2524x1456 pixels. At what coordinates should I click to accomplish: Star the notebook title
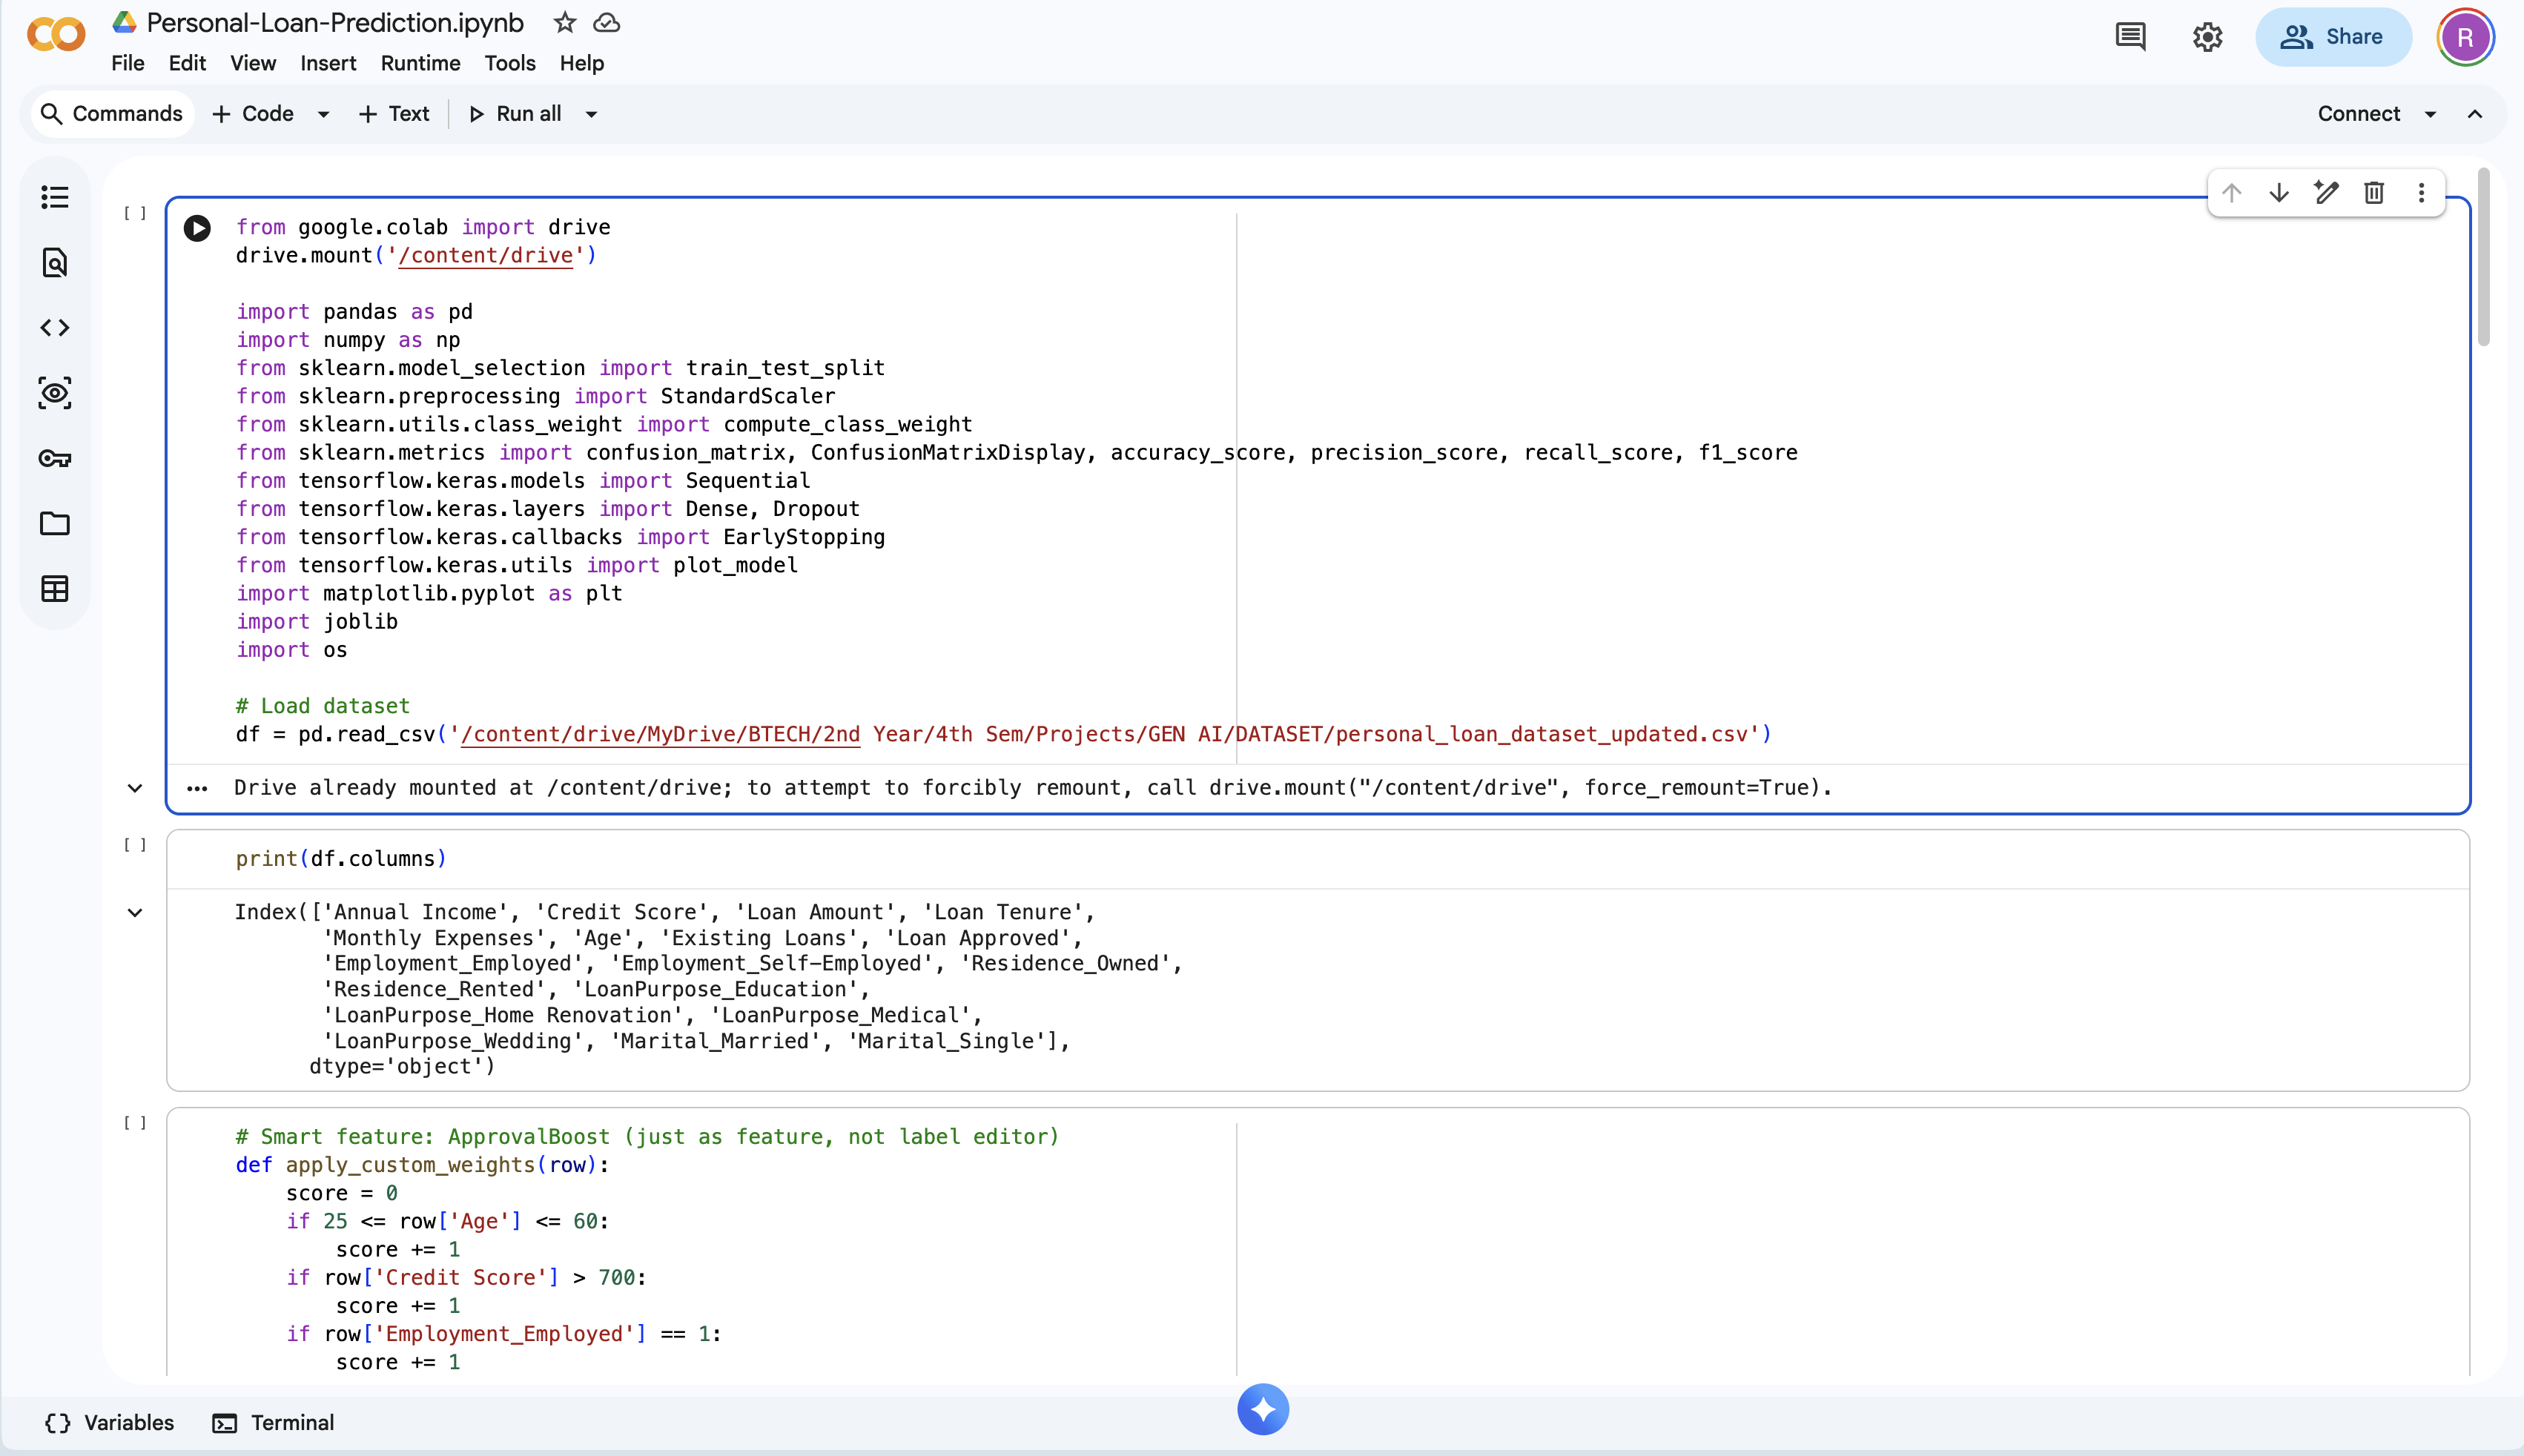click(x=565, y=22)
